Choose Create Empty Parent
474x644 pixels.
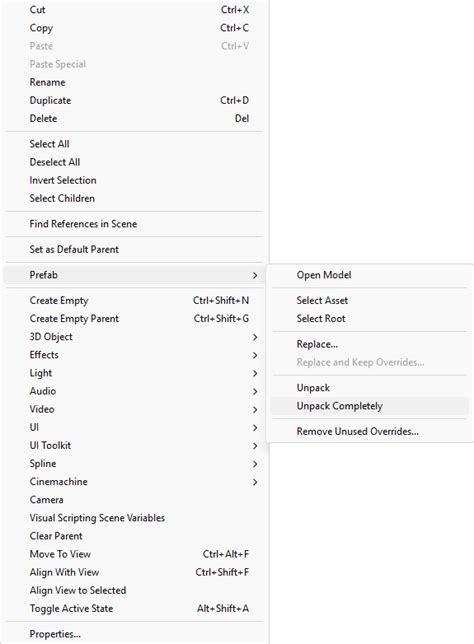[x=134, y=318]
